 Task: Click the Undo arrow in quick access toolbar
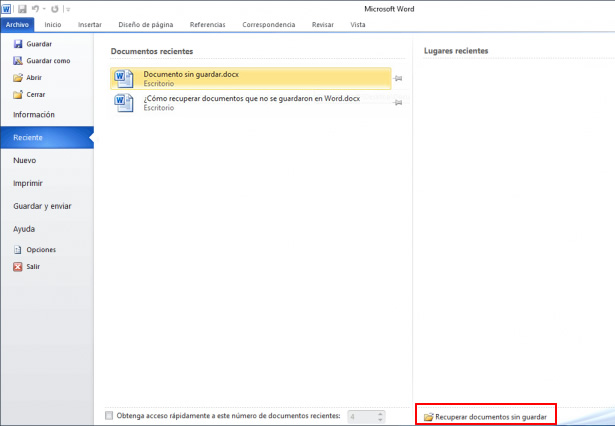click(35, 9)
